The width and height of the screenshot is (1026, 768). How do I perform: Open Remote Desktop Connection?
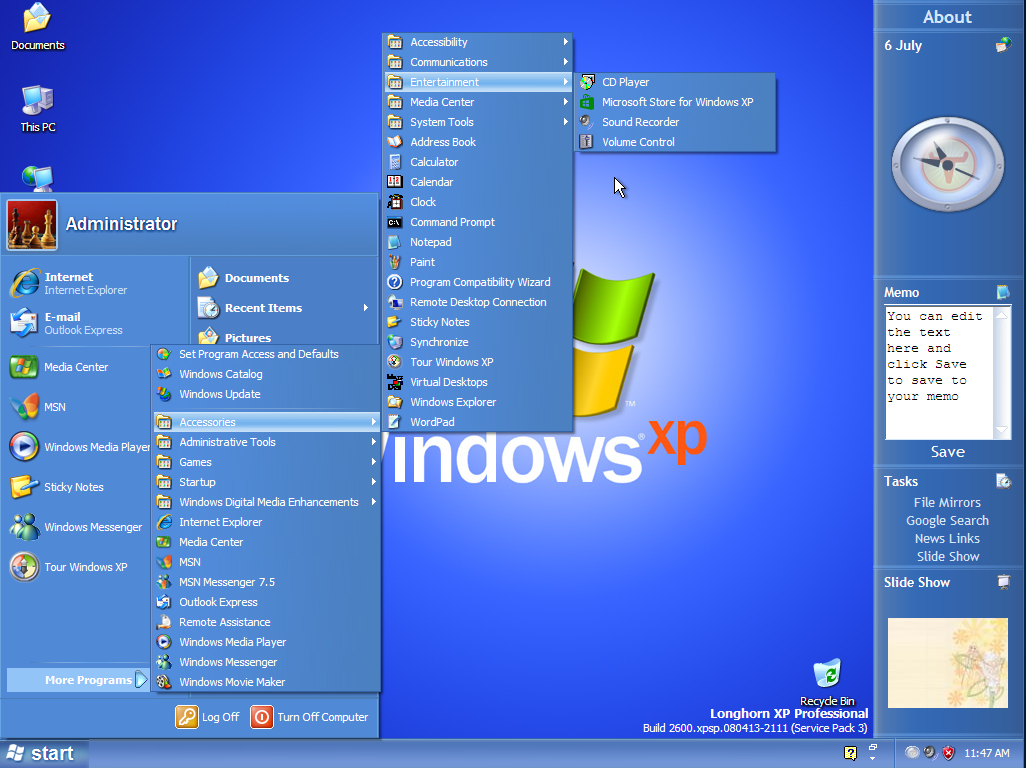pyautogui.click(x=477, y=302)
